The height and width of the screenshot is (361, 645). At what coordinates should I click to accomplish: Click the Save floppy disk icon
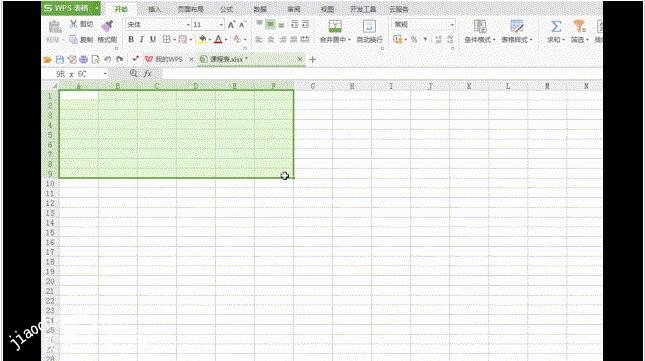tap(60, 60)
